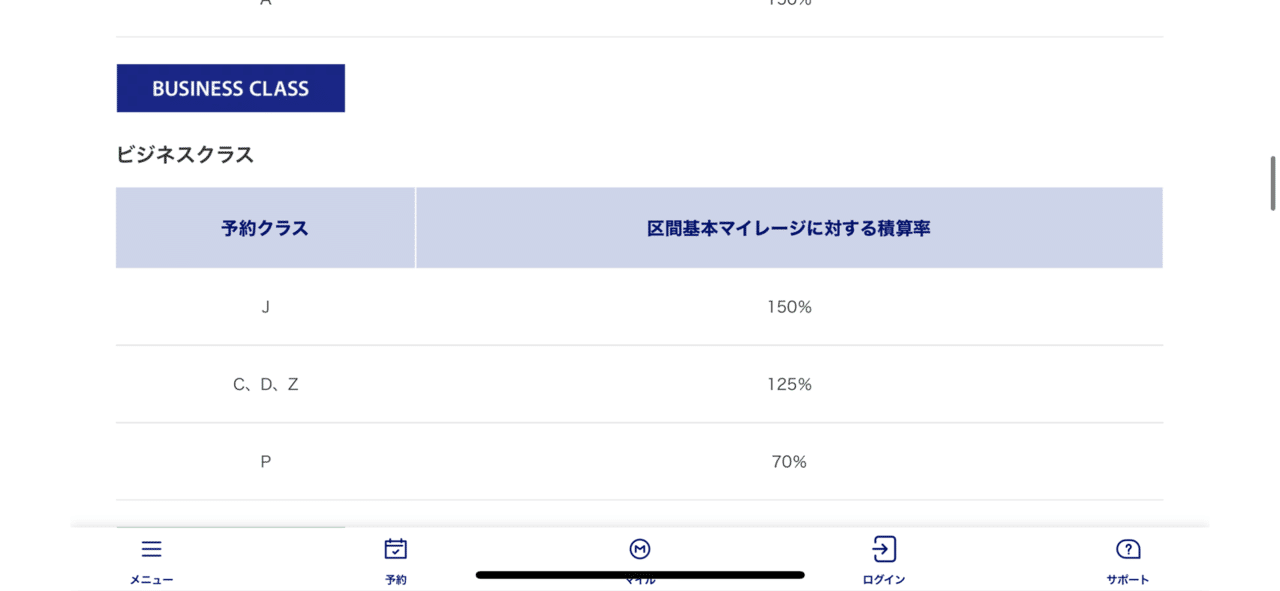Select the 区間基本マイレージに対する積算率 header
The image size is (1280, 591).
click(x=789, y=228)
